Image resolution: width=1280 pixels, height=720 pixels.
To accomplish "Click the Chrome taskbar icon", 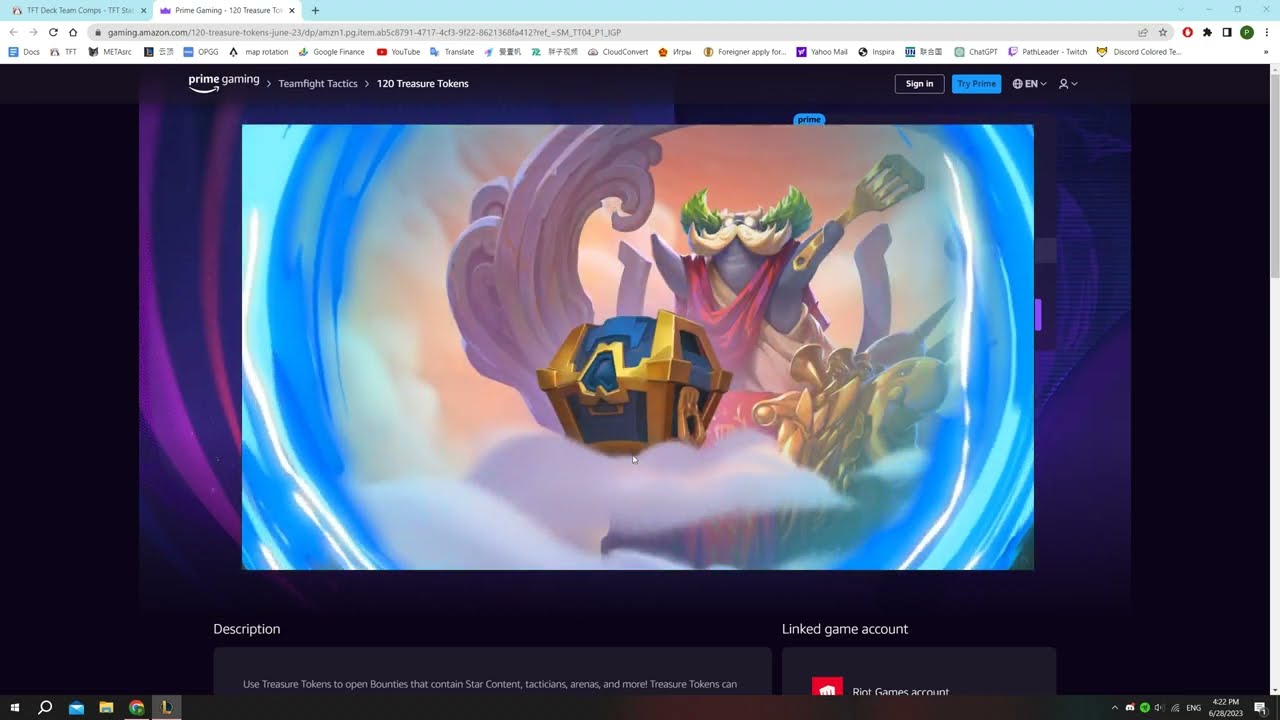I will tap(136, 708).
